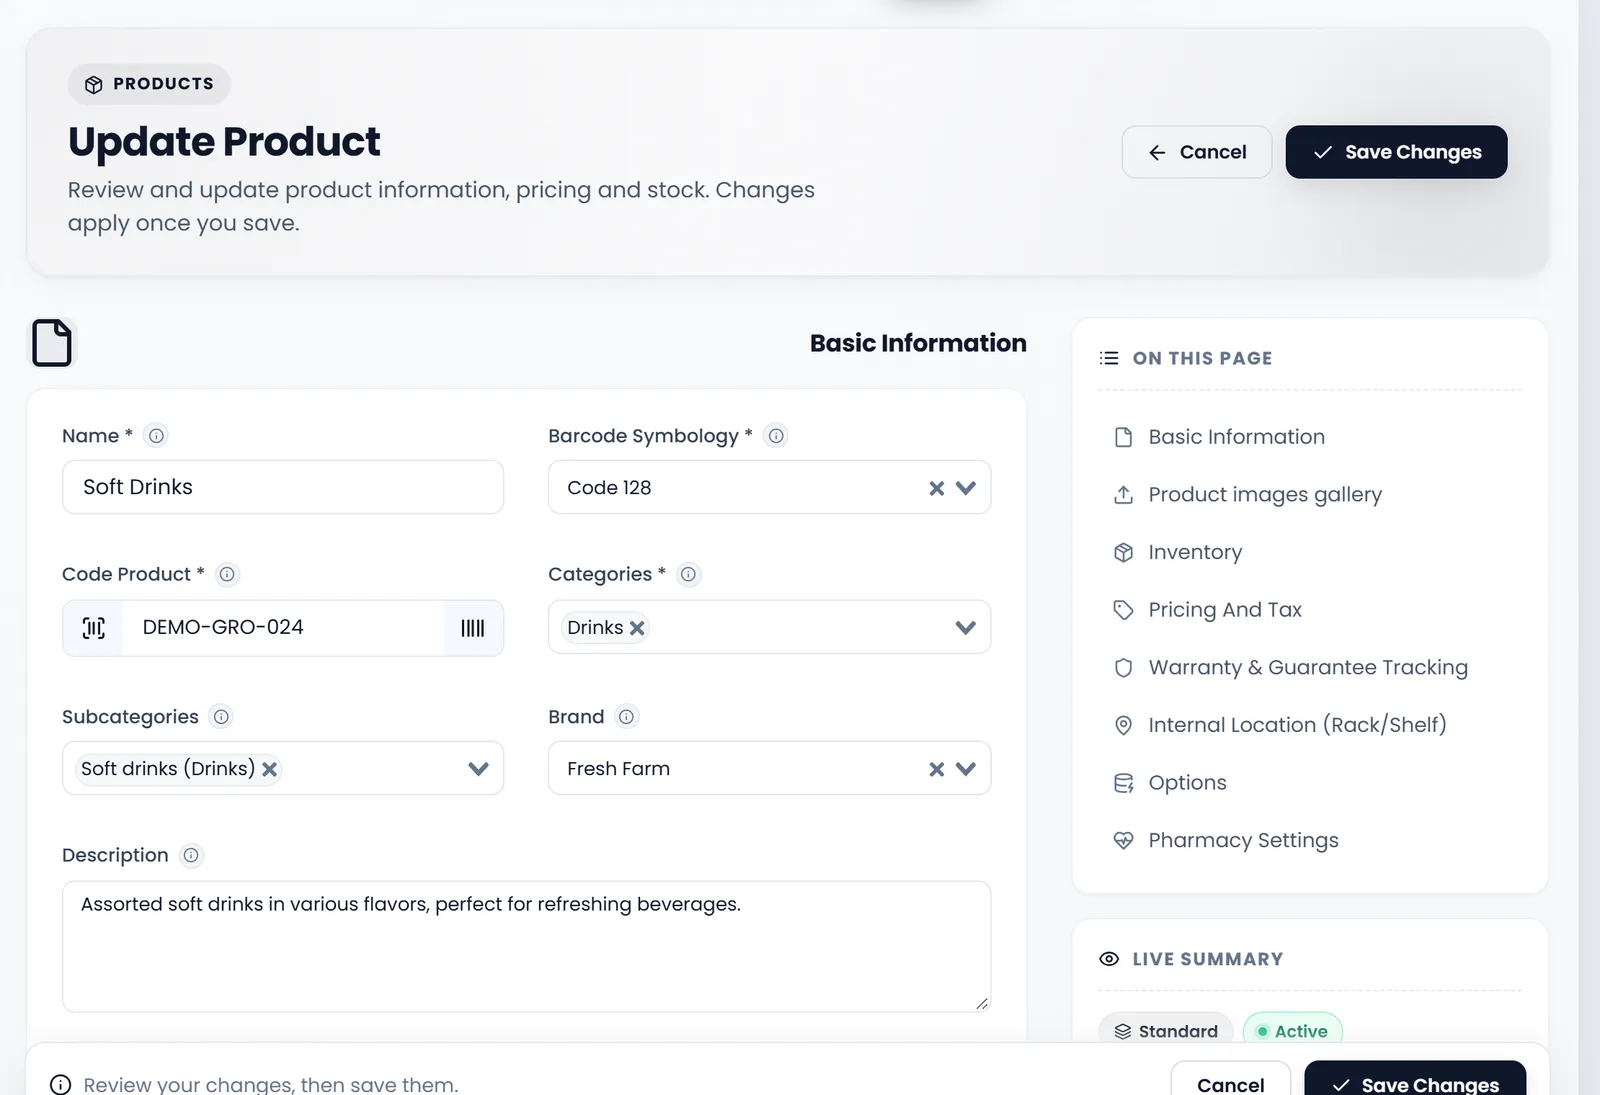The image size is (1600, 1095).
Task: Go to Options section in page nav
Action: [x=1170, y=783]
